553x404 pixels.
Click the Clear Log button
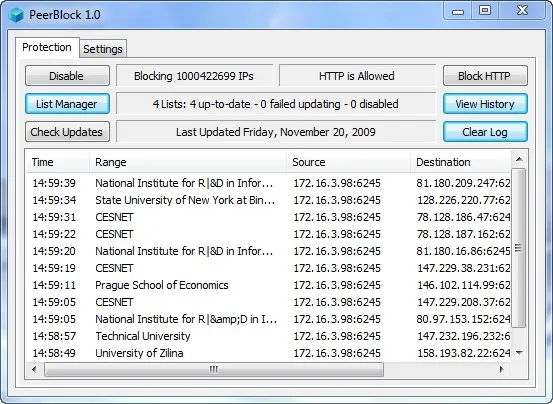click(x=485, y=132)
